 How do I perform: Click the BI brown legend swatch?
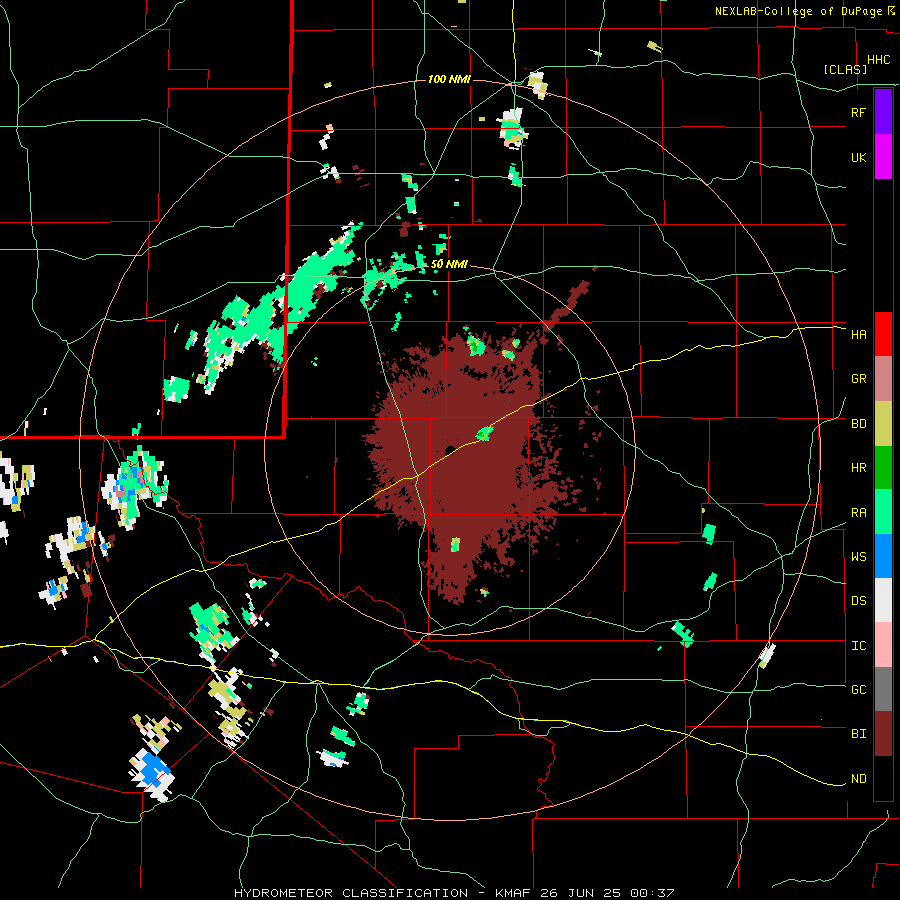883,734
